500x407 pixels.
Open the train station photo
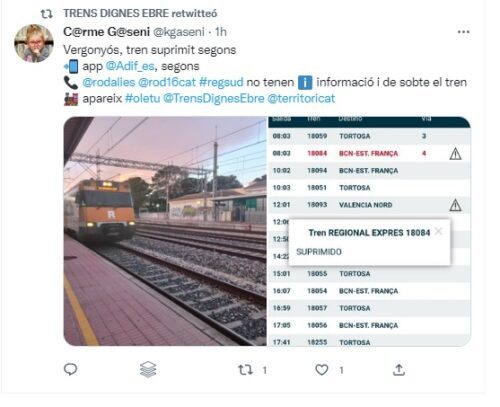pos(165,231)
